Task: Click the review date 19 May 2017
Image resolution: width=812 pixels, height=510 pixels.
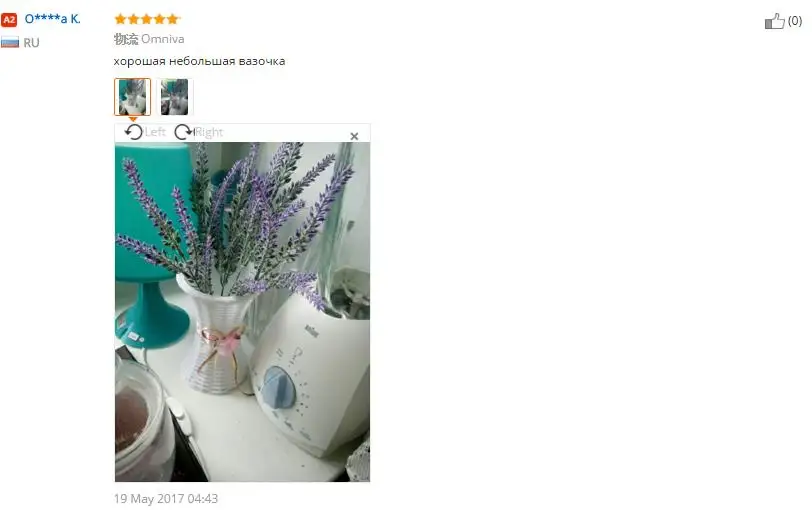Action: tap(166, 499)
